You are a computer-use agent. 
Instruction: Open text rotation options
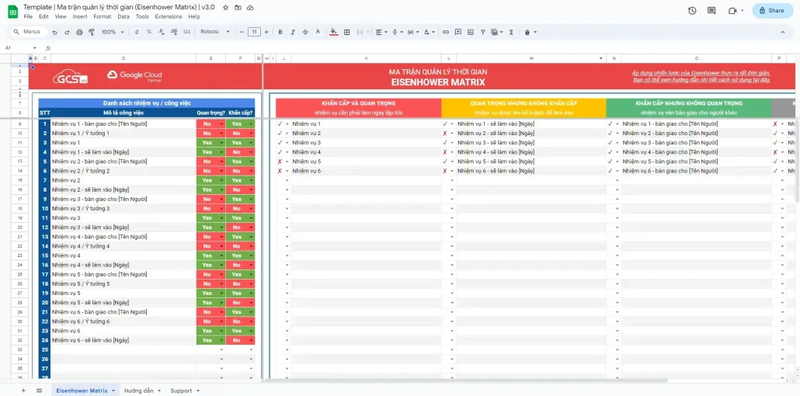(429, 32)
